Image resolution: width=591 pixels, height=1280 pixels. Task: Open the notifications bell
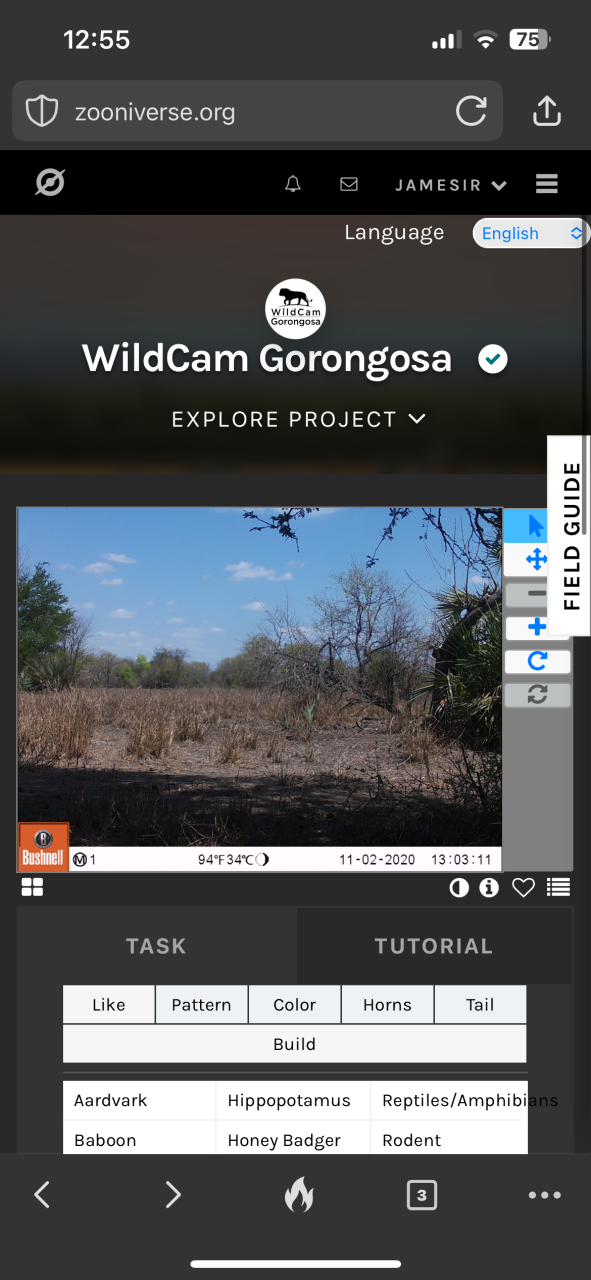293,185
